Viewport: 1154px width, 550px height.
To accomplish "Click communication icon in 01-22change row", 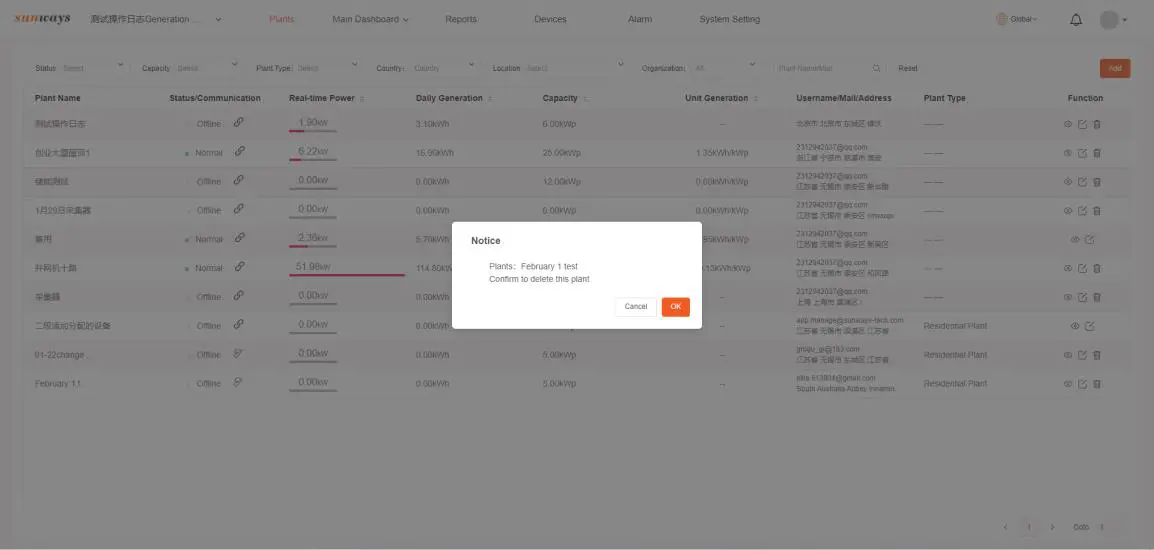I will (238, 353).
